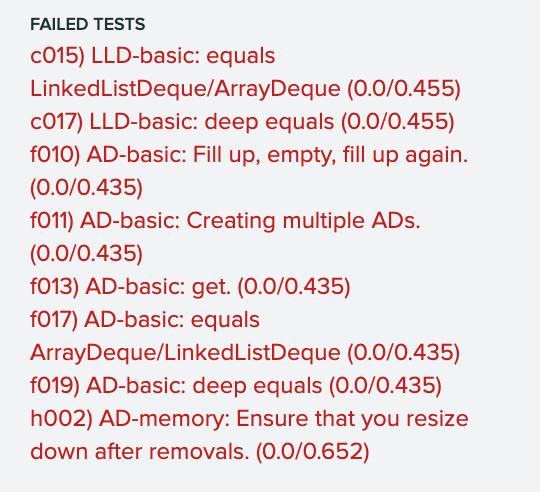Open test f010 Fill up, empty, fill up again
Image resolution: width=540 pixels, height=492 pixels.
click(x=249, y=155)
